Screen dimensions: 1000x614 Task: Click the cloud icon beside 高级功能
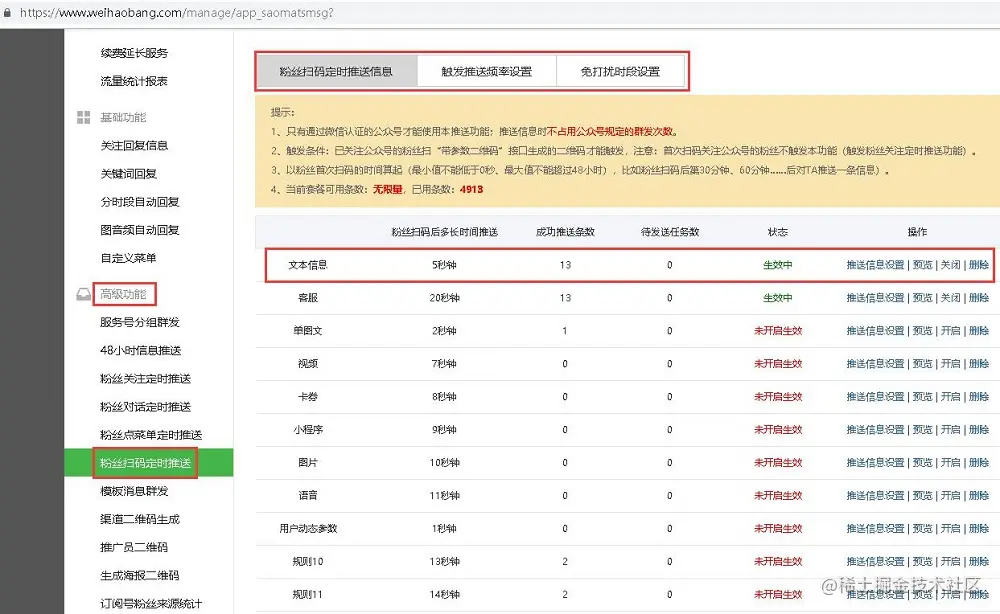pos(83,294)
